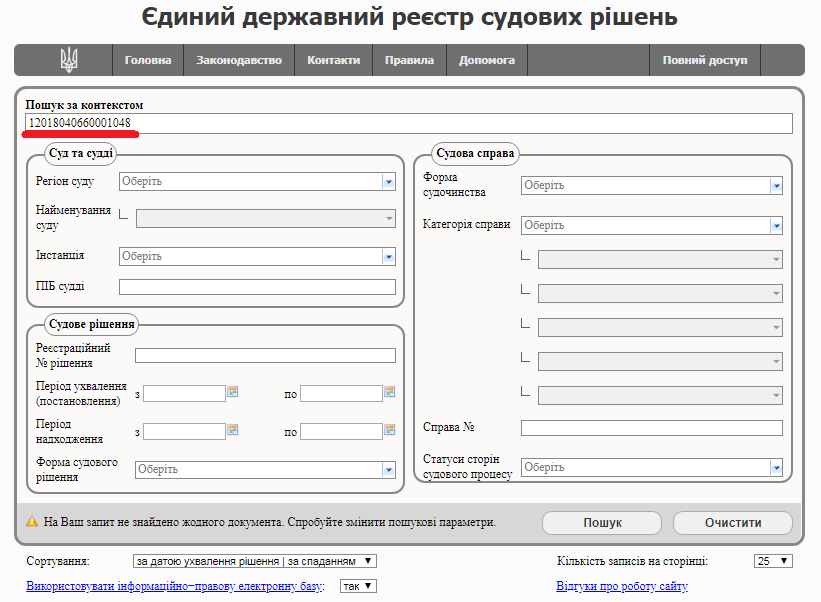Open the Відгуки про роботу сайту link
The image size is (821, 602).
point(622,586)
